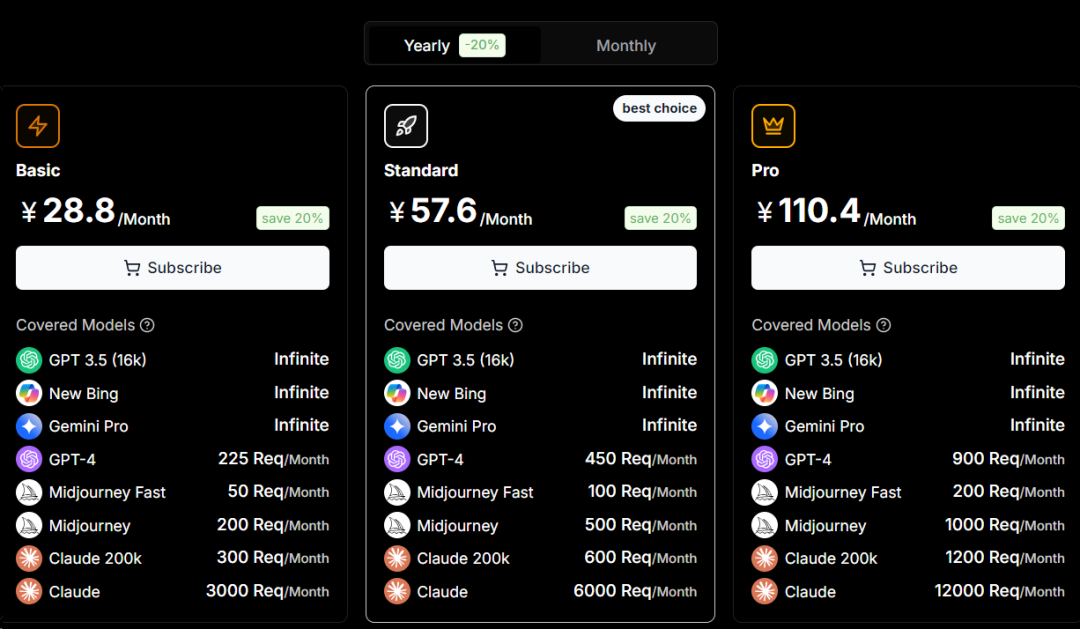Click Midjourney Fast sailboat icon in Basic plan
This screenshot has width=1080, height=629.
click(29, 493)
